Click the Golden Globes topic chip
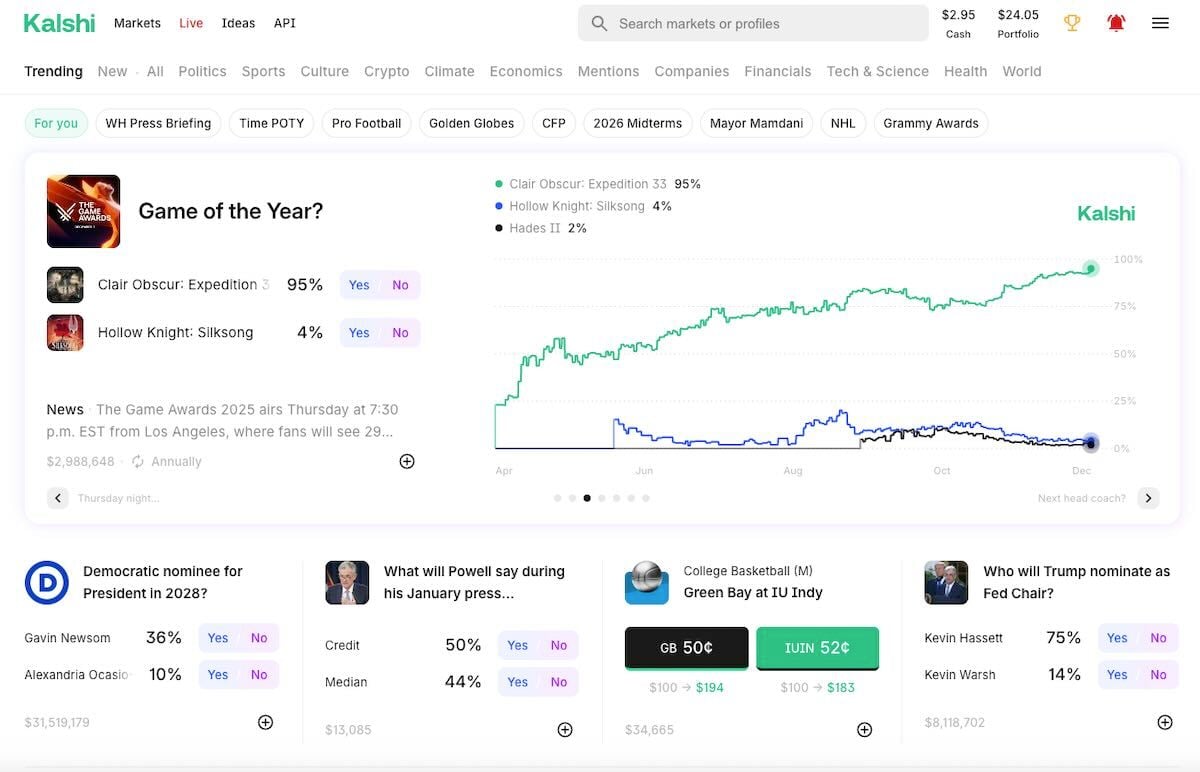This screenshot has width=1200, height=772. (471, 123)
